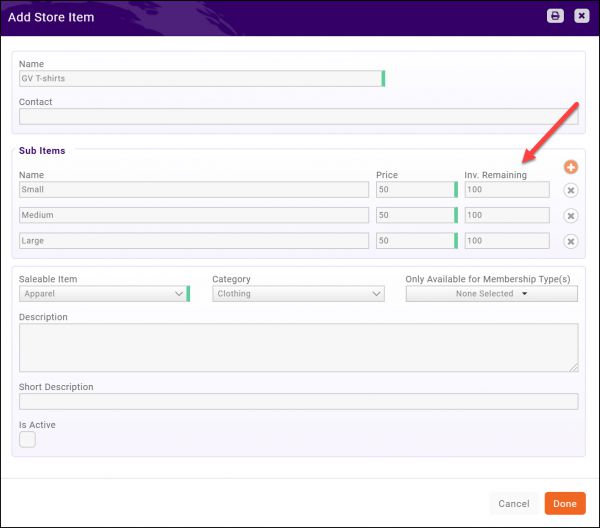600x528 pixels.
Task: Click the store item Name field
Action: click(198, 79)
